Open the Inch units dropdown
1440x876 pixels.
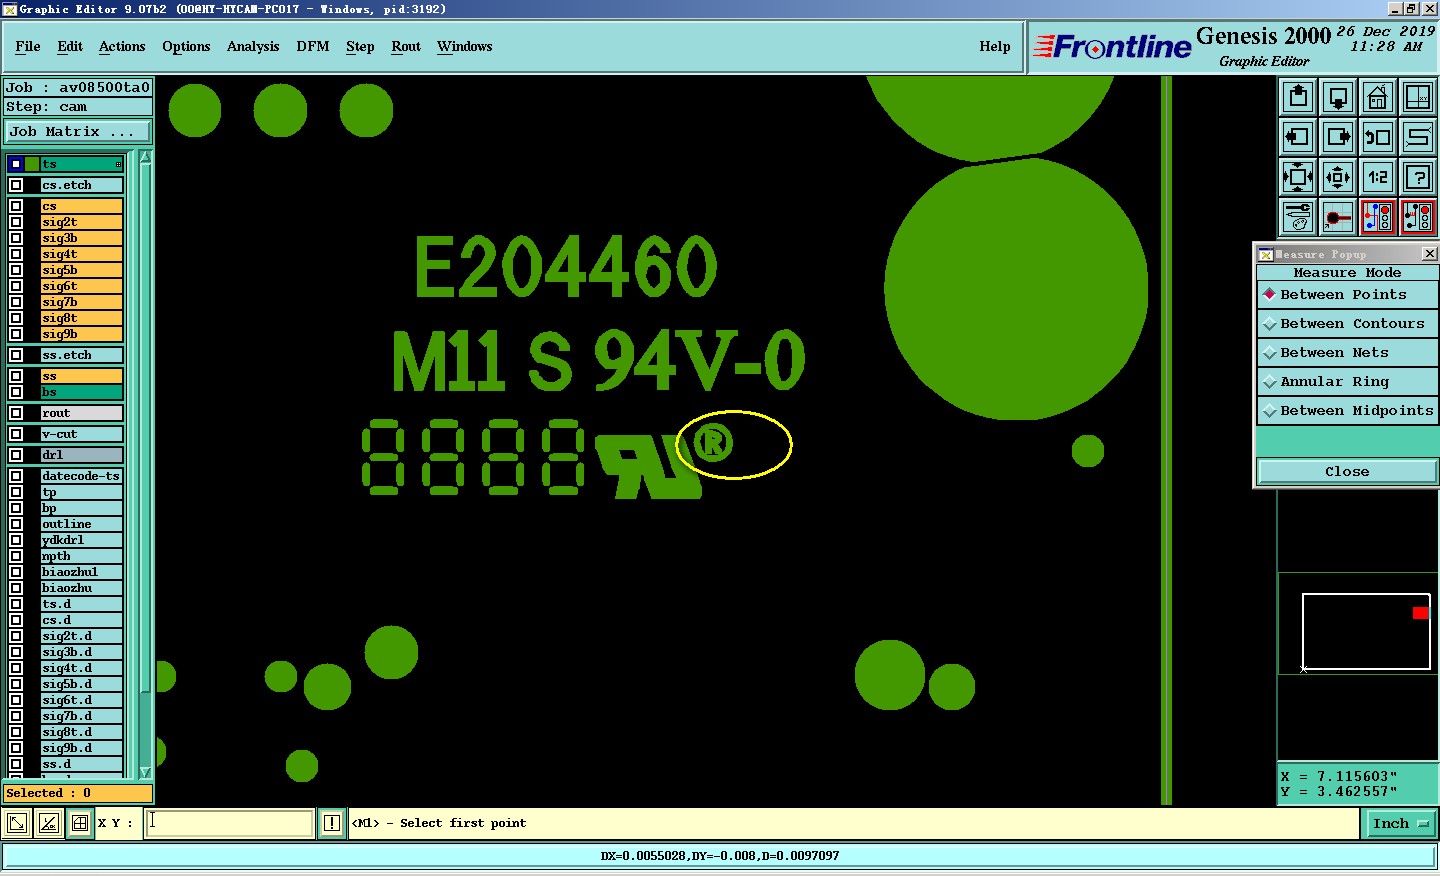coord(1400,824)
